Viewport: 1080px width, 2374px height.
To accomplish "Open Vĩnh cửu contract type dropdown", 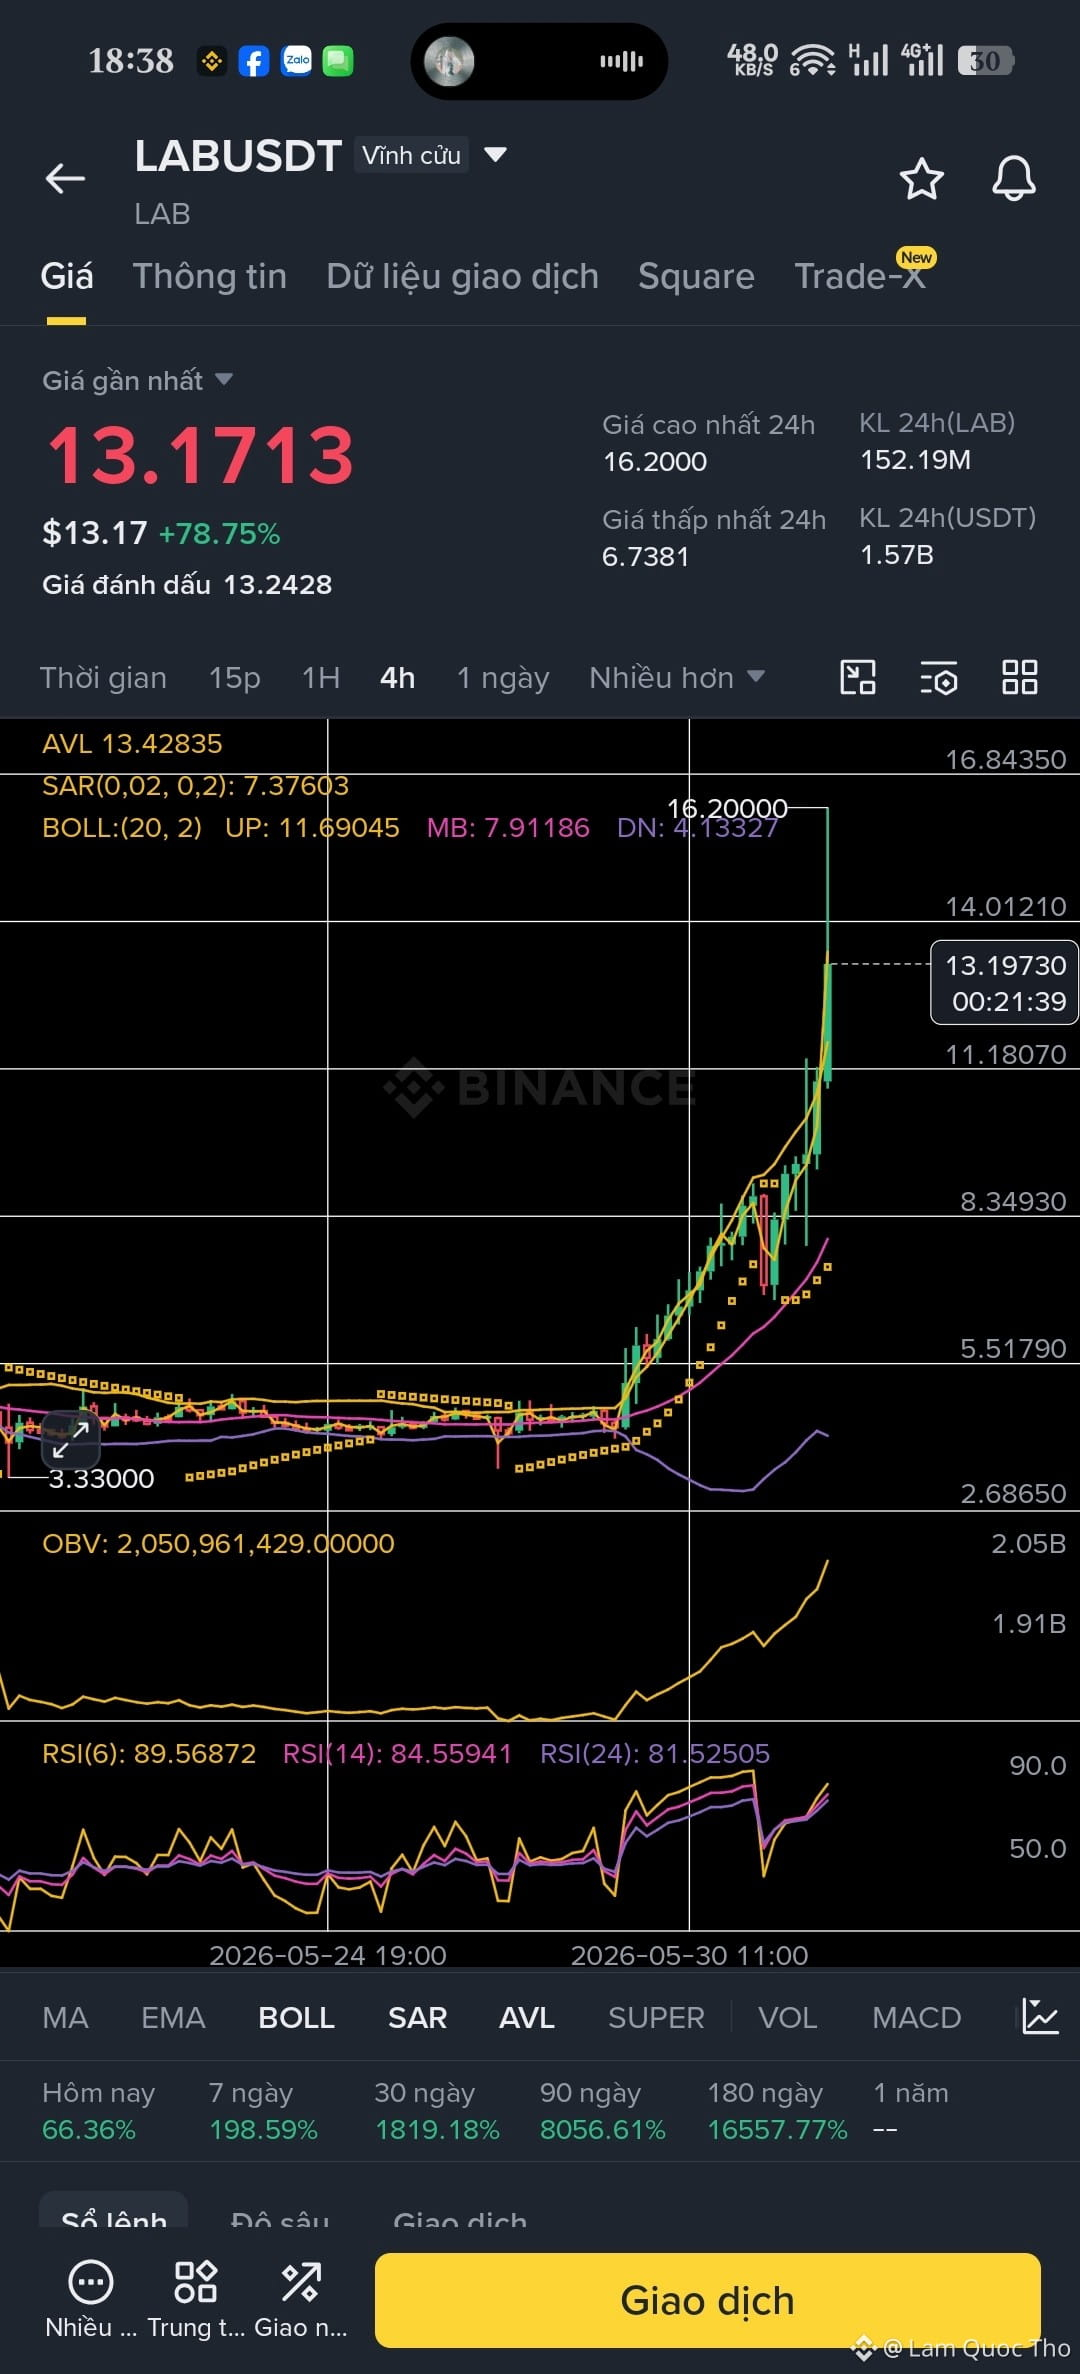I will (431, 155).
